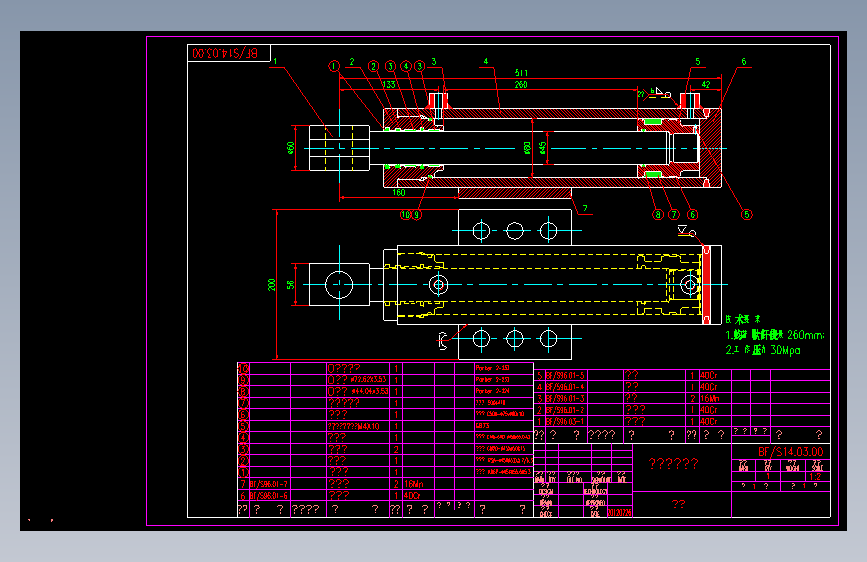Select the BF/S96.01-7 part number cell

coord(268,484)
